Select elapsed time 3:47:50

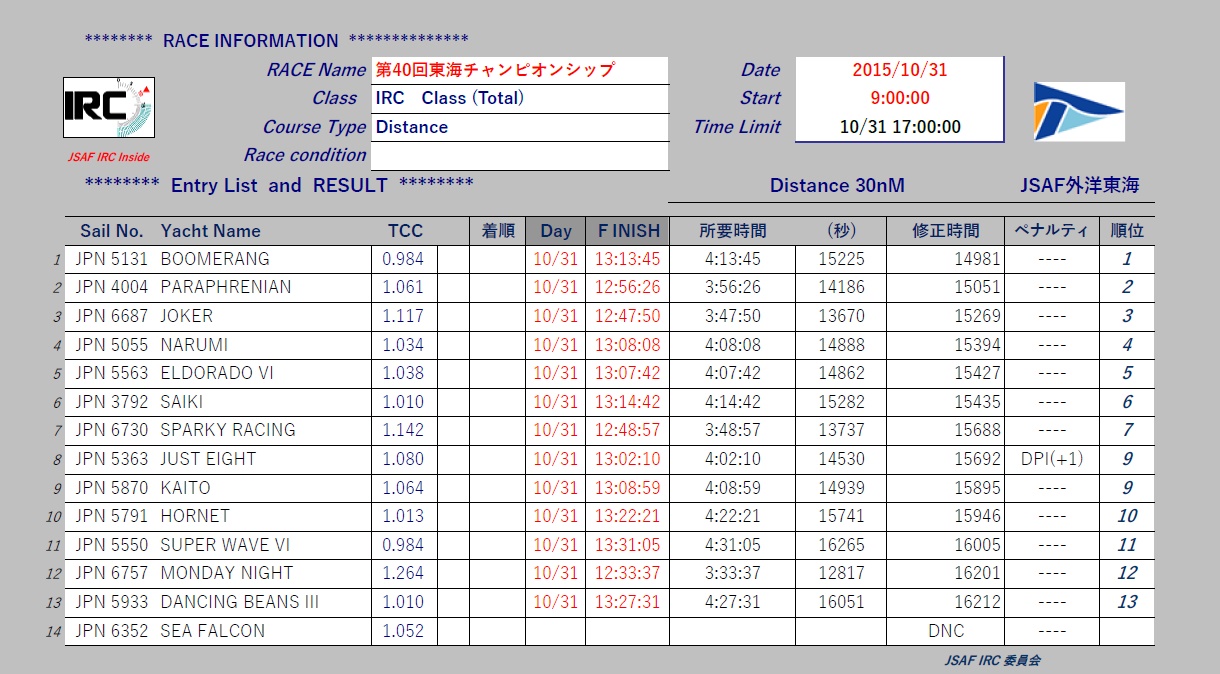click(733, 316)
